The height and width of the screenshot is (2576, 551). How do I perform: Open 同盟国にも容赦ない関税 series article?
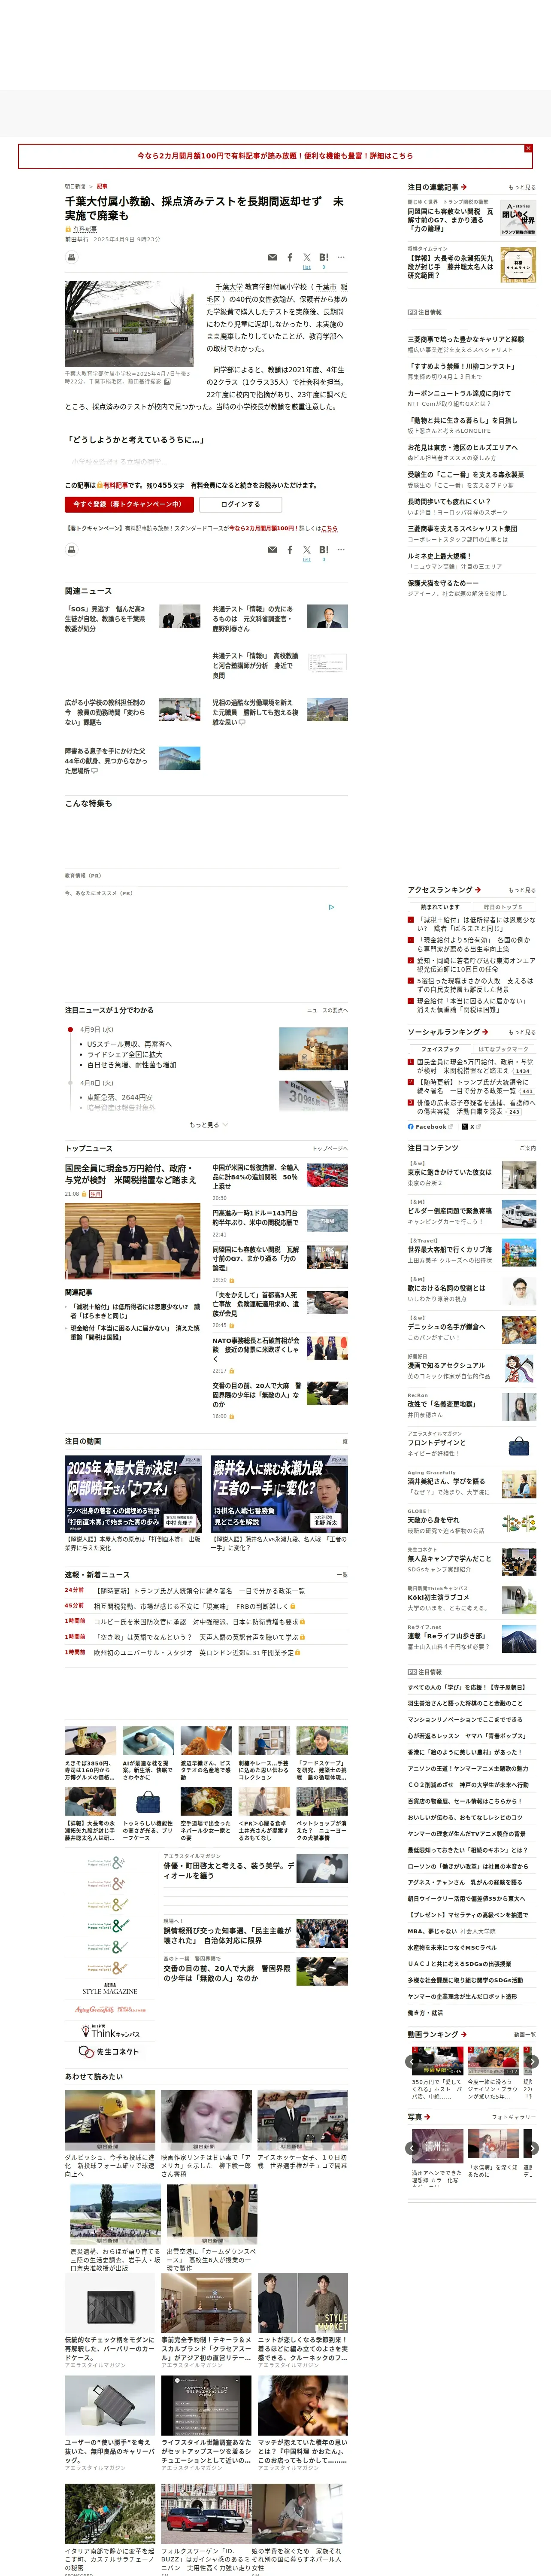(x=450, y=220)
